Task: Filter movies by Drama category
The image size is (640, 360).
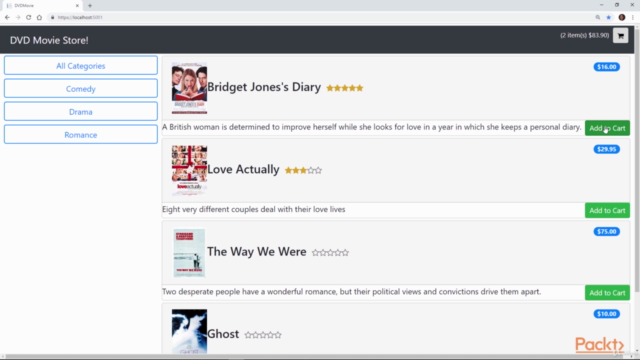Action: coord(81,111)
